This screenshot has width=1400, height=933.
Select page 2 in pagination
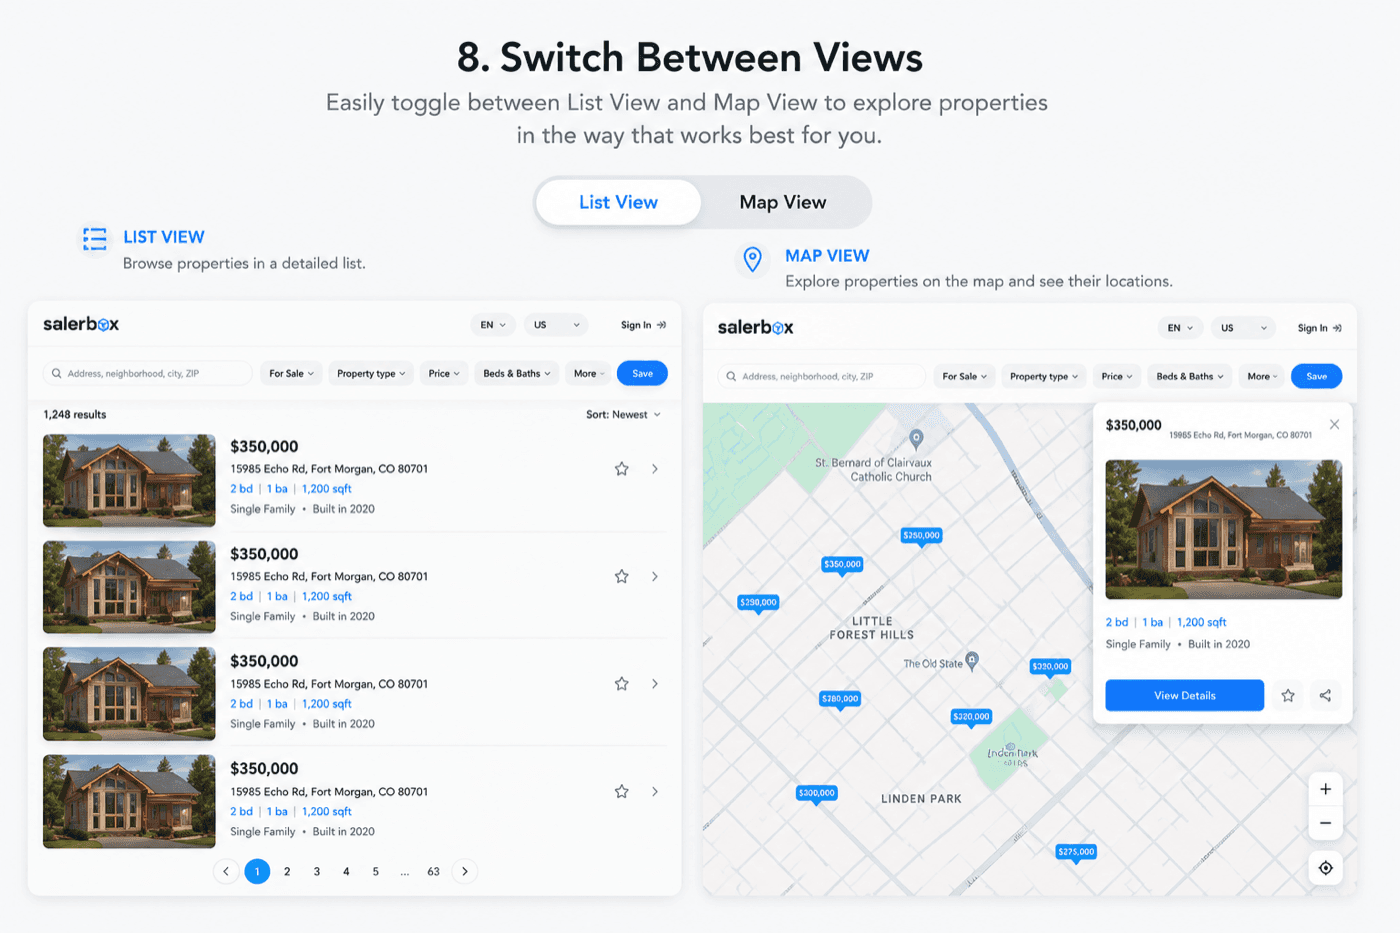[287, 871]
